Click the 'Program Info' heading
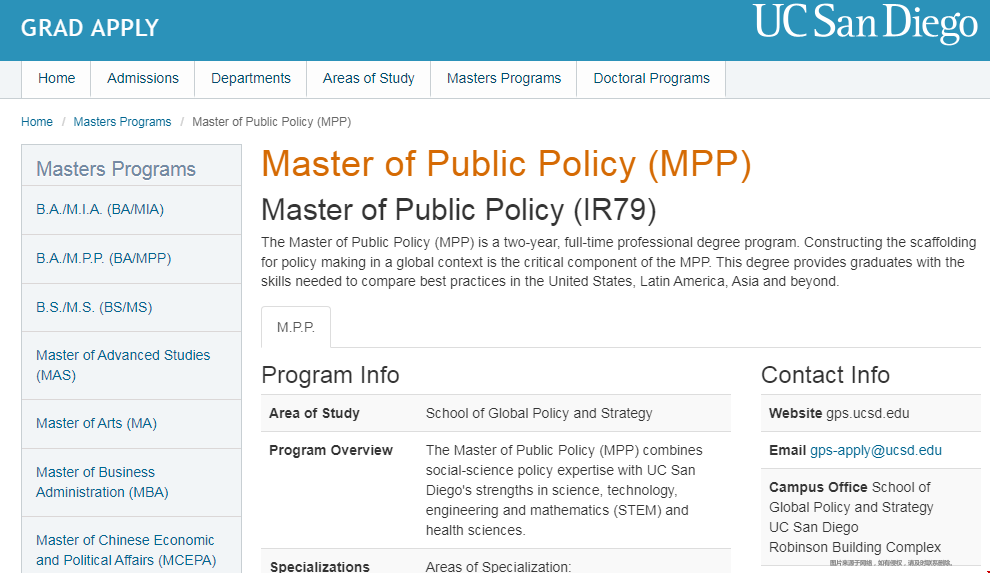This screenshot has width=990, height=573. [330, 375]
